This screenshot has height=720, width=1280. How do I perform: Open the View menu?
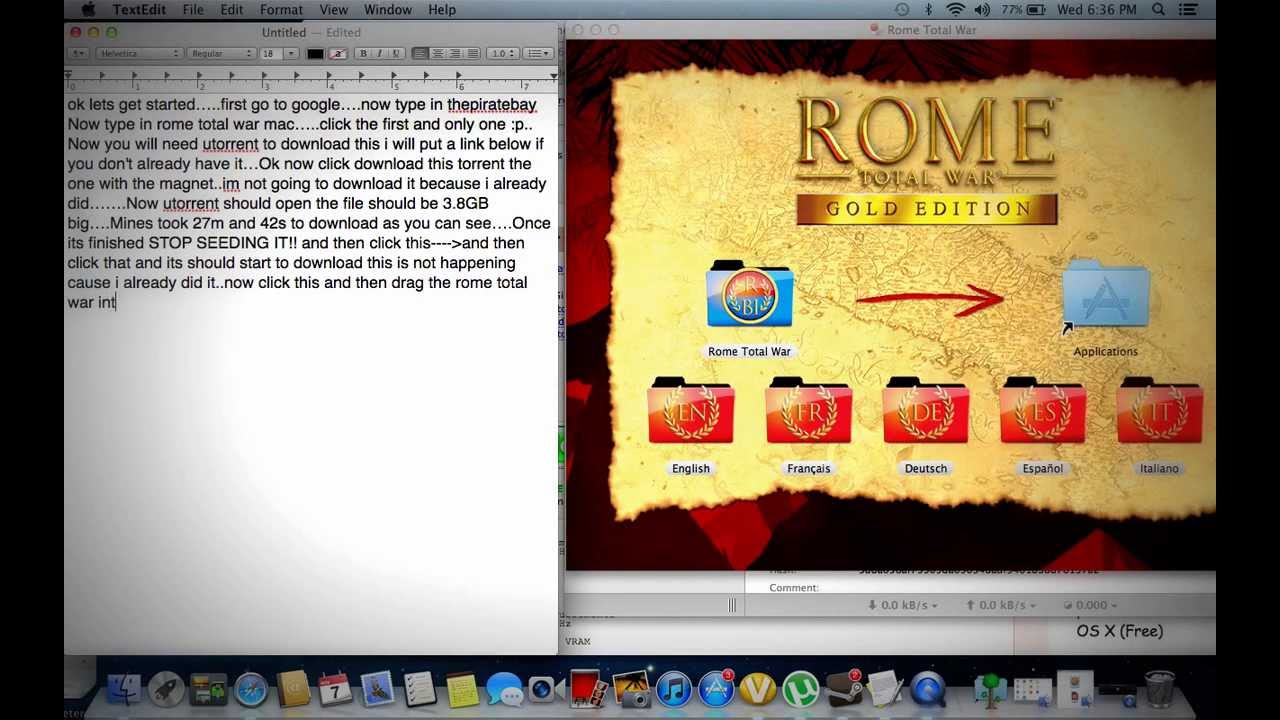(x=333, y=10)
